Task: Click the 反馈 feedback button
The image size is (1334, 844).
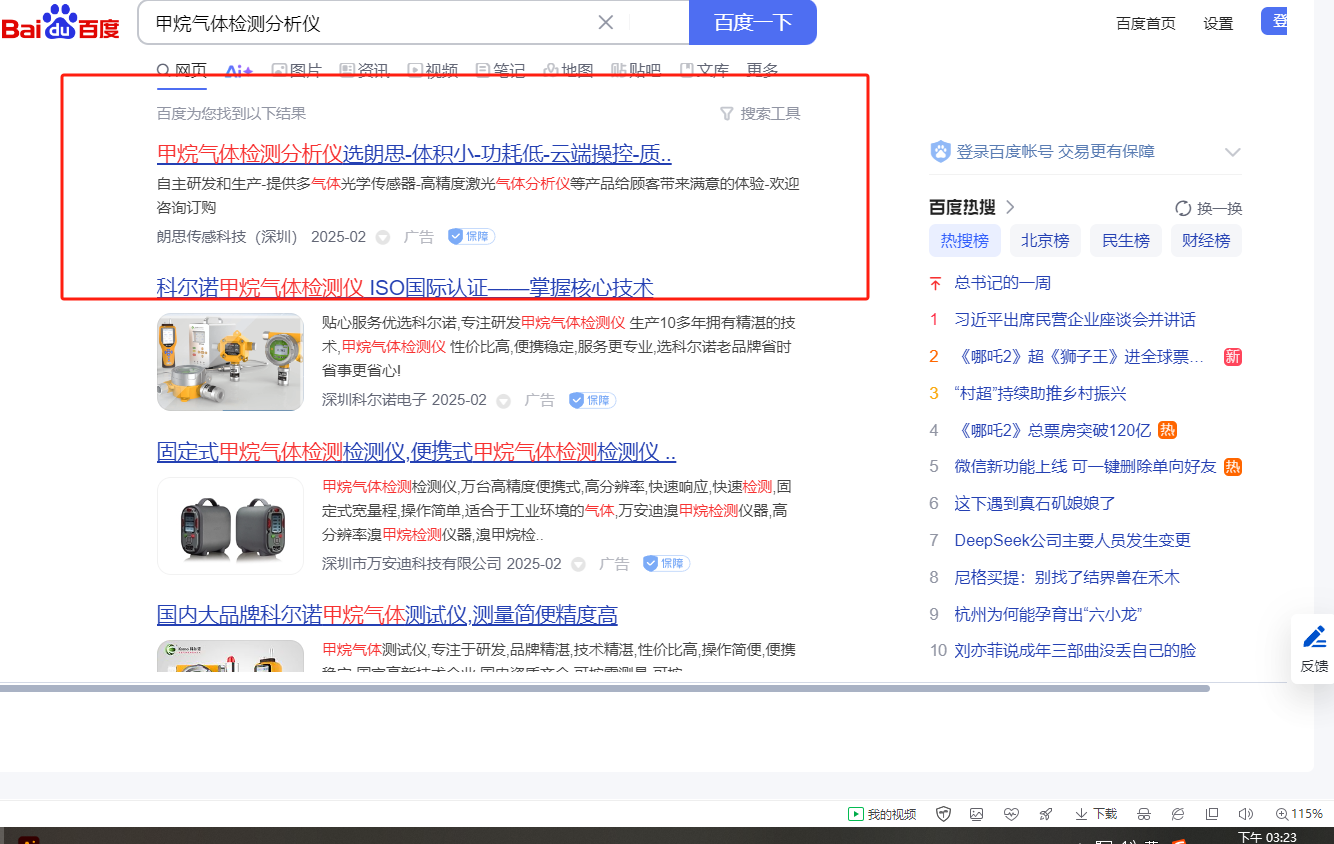Action: (1314, 648)
